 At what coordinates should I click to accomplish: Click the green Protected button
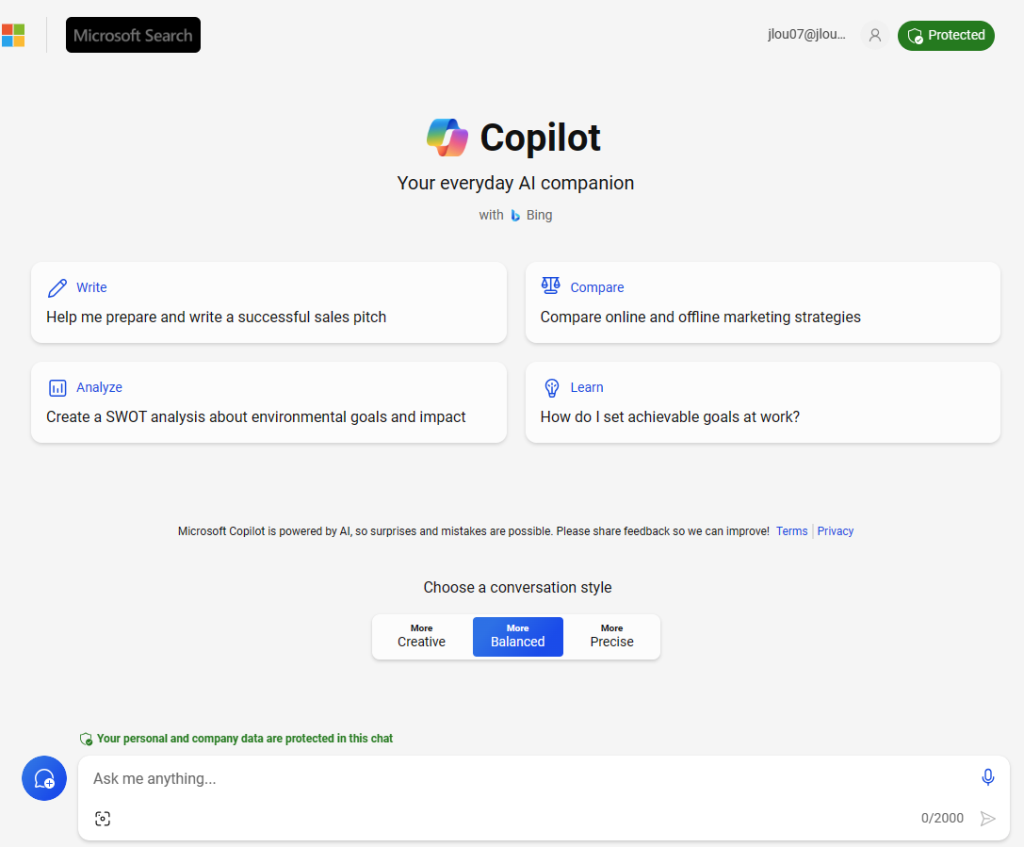click(x=946, y=35)
